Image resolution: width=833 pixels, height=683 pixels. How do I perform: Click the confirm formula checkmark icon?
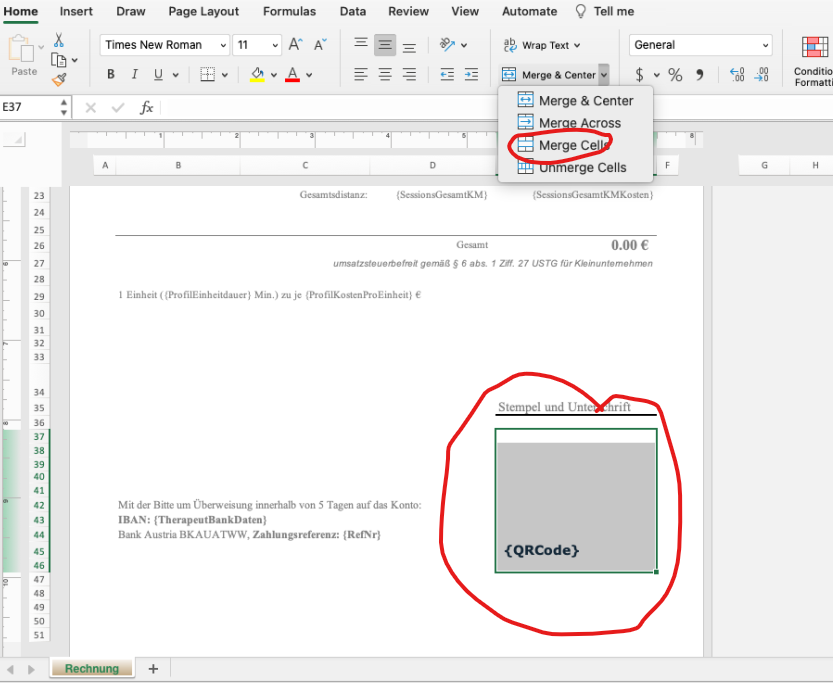pos(118,108)
